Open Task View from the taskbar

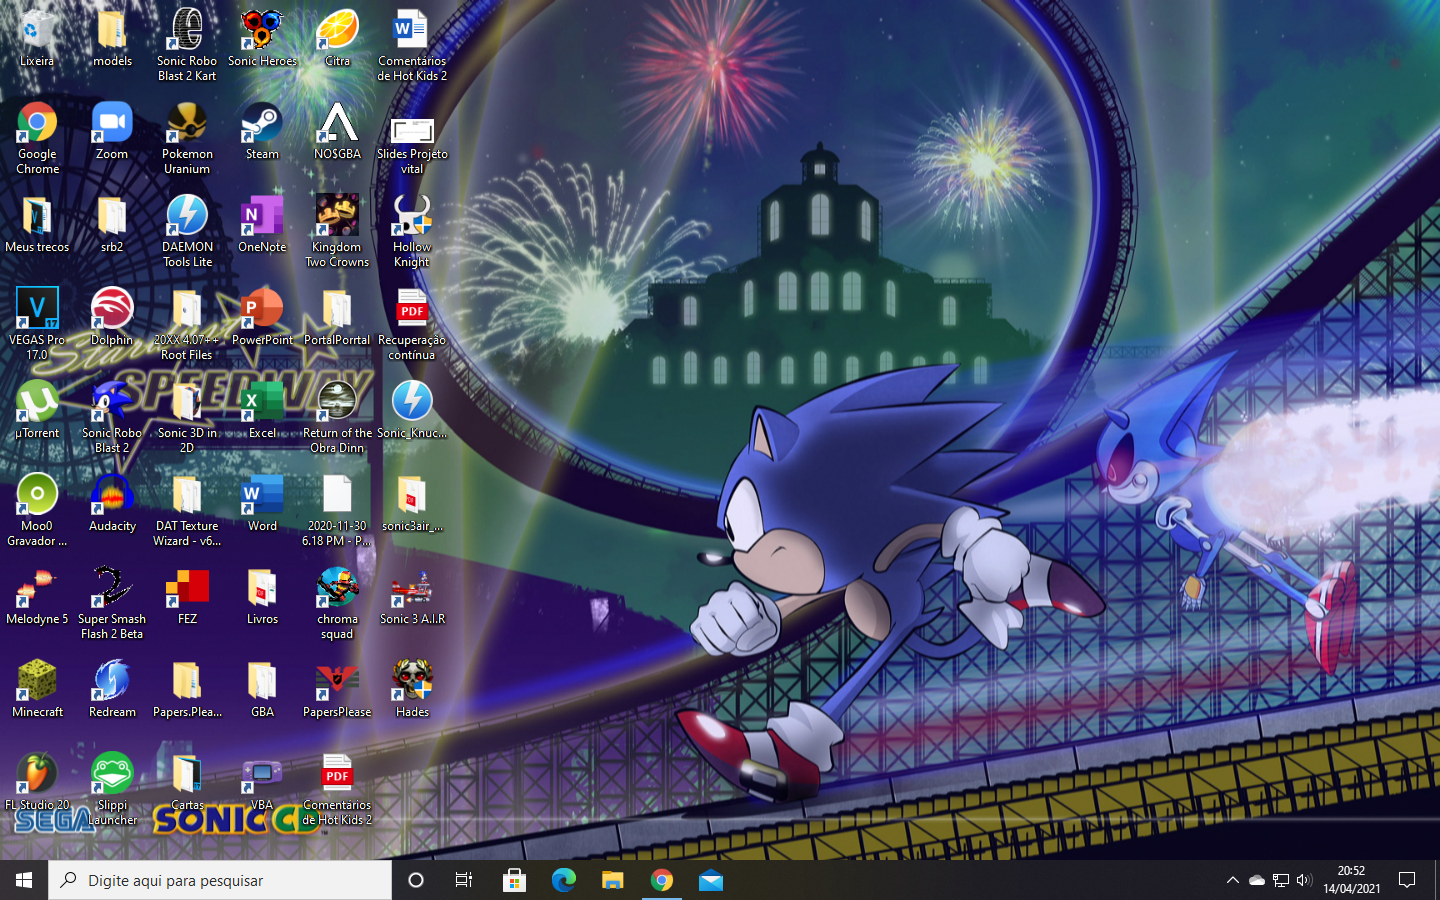tap(464, 880)
